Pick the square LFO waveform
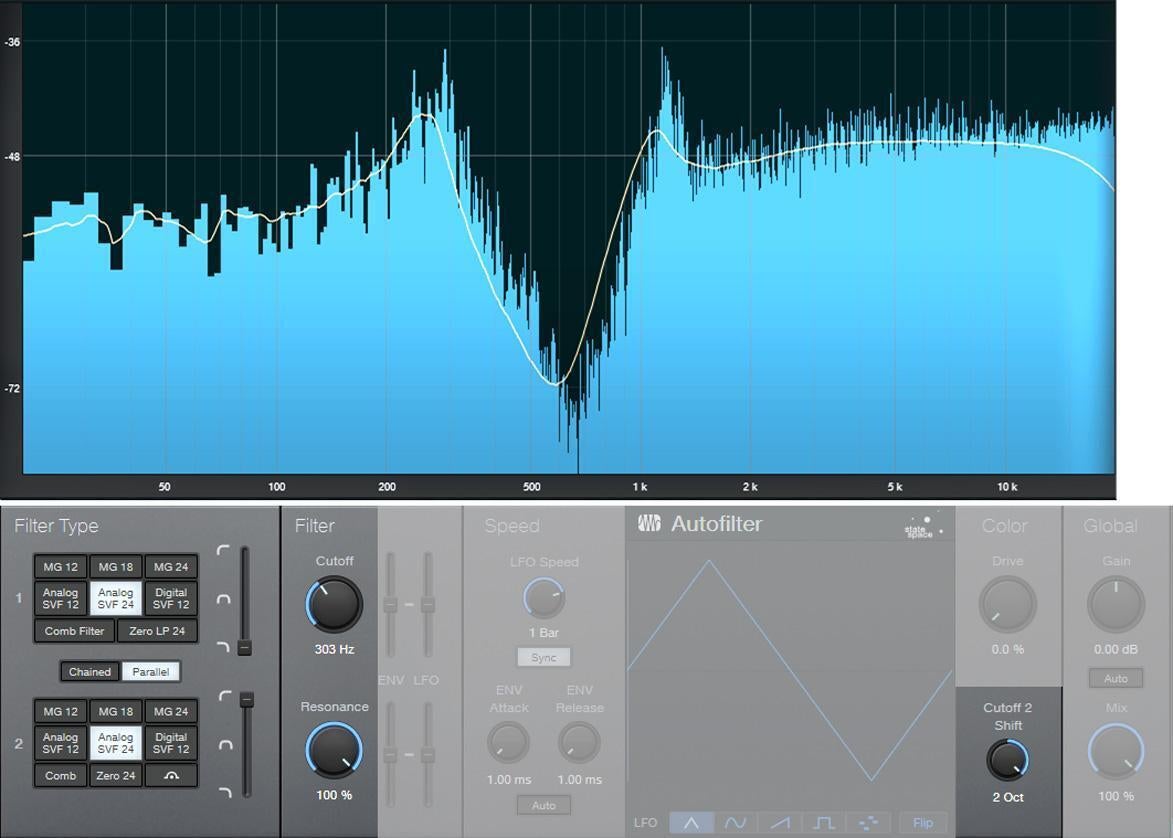 pyautogui.click(x=824, y=823)
